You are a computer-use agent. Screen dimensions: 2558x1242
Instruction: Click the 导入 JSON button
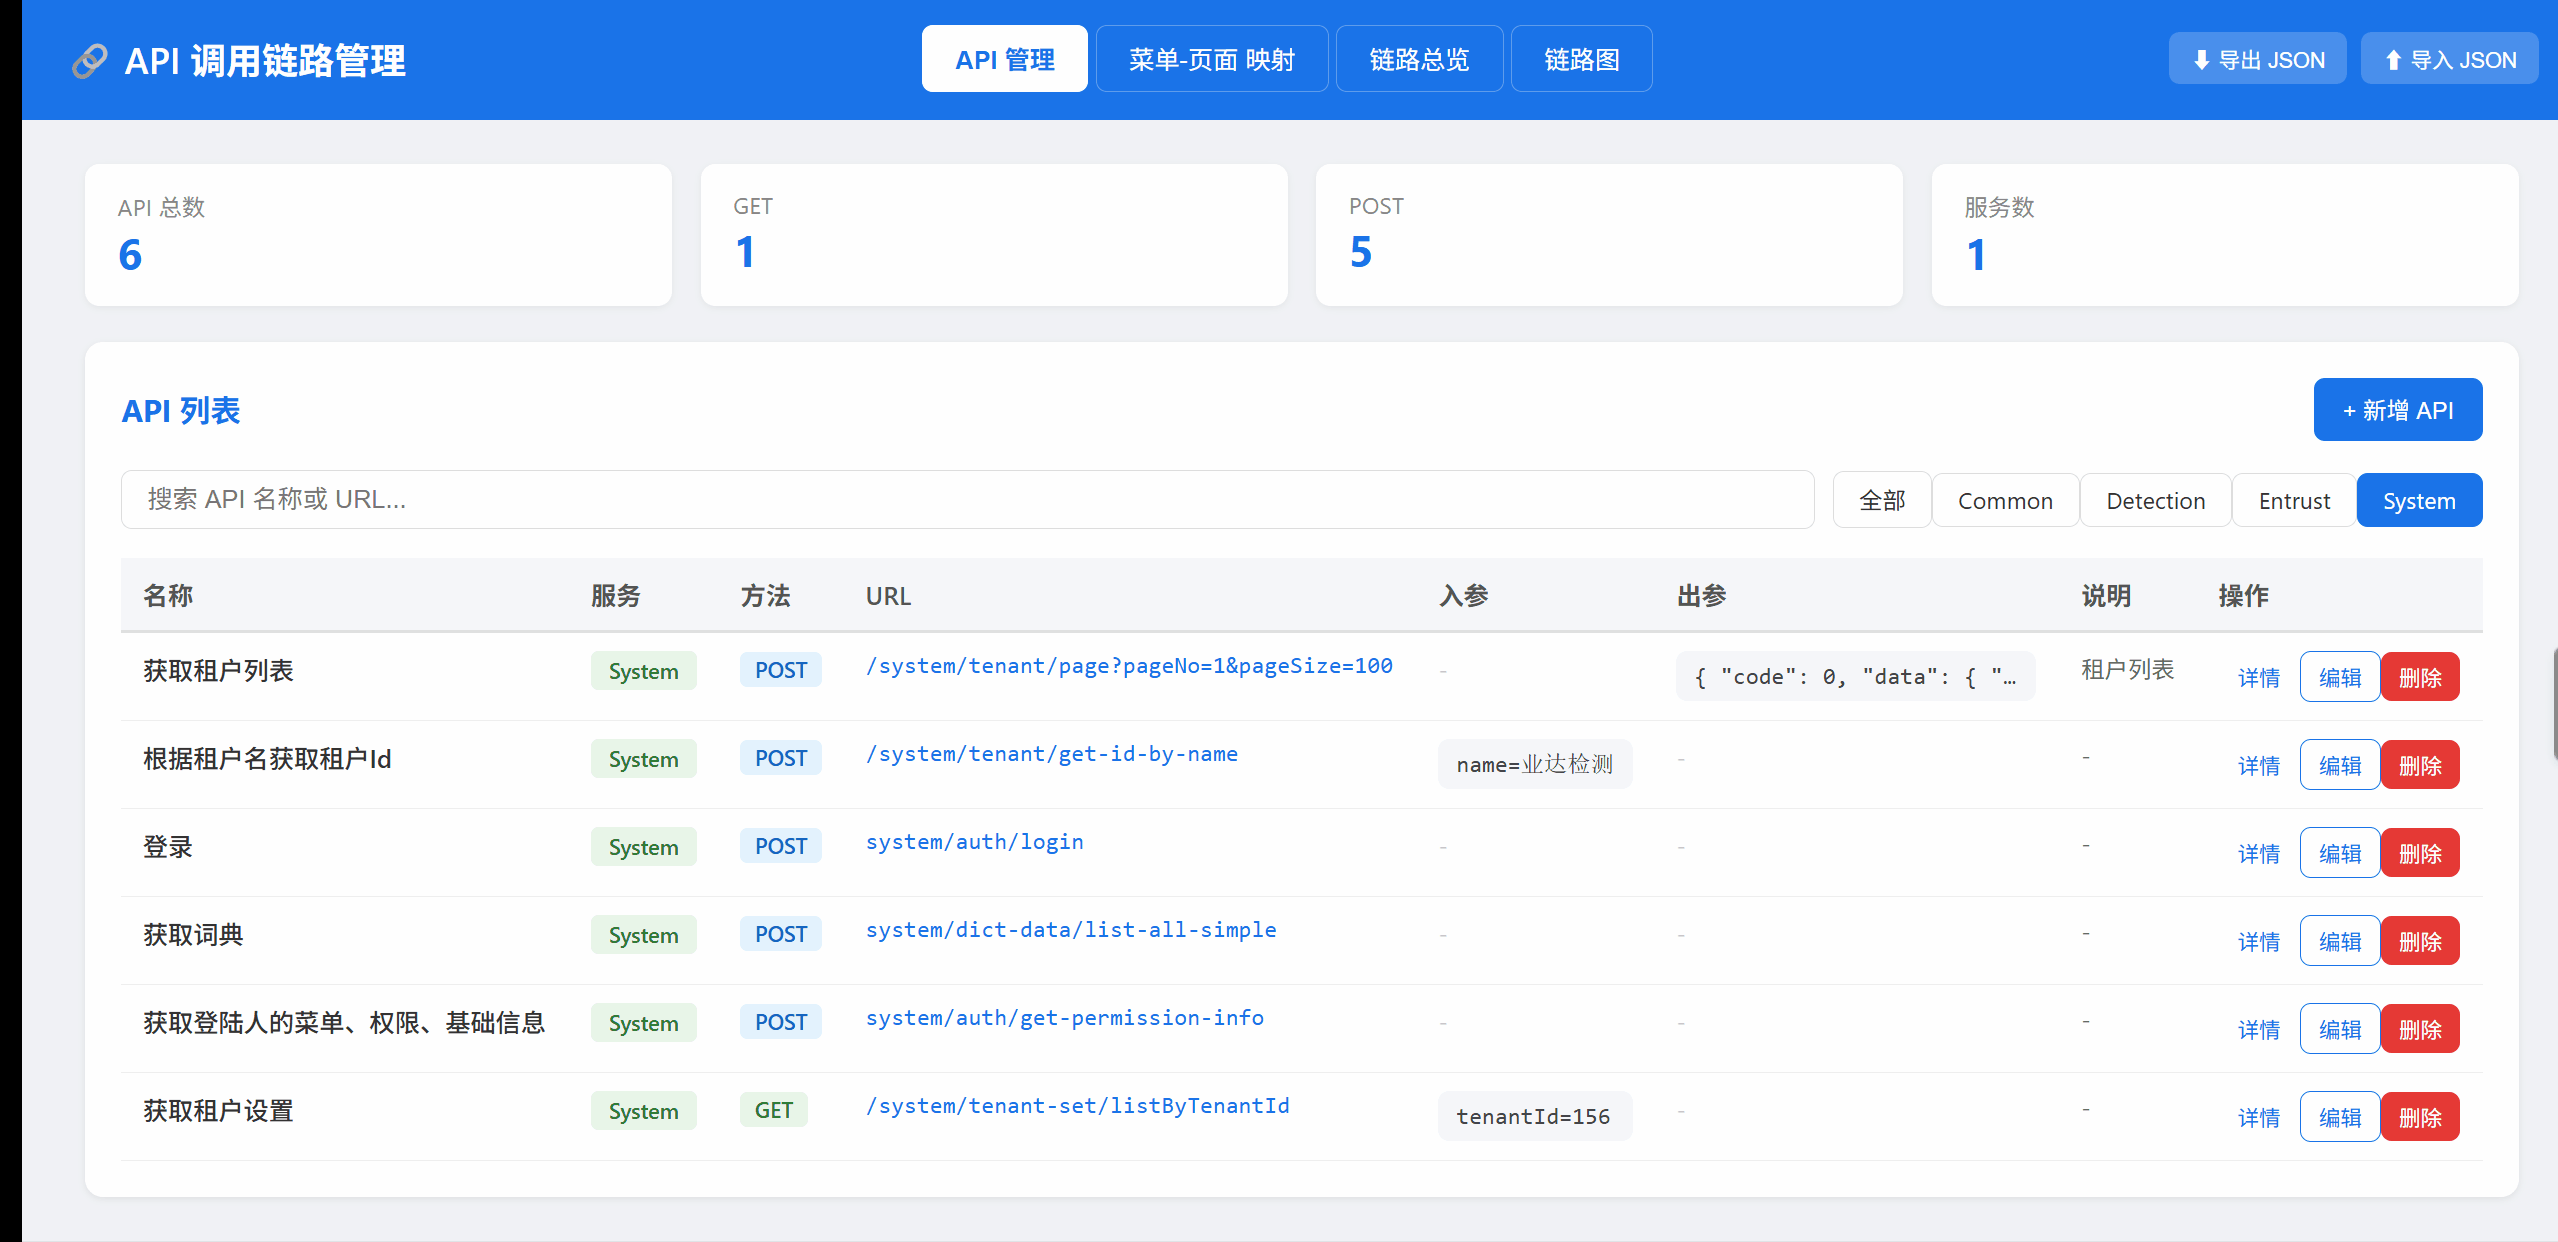pyautogui.click(x=2449, y=59)
